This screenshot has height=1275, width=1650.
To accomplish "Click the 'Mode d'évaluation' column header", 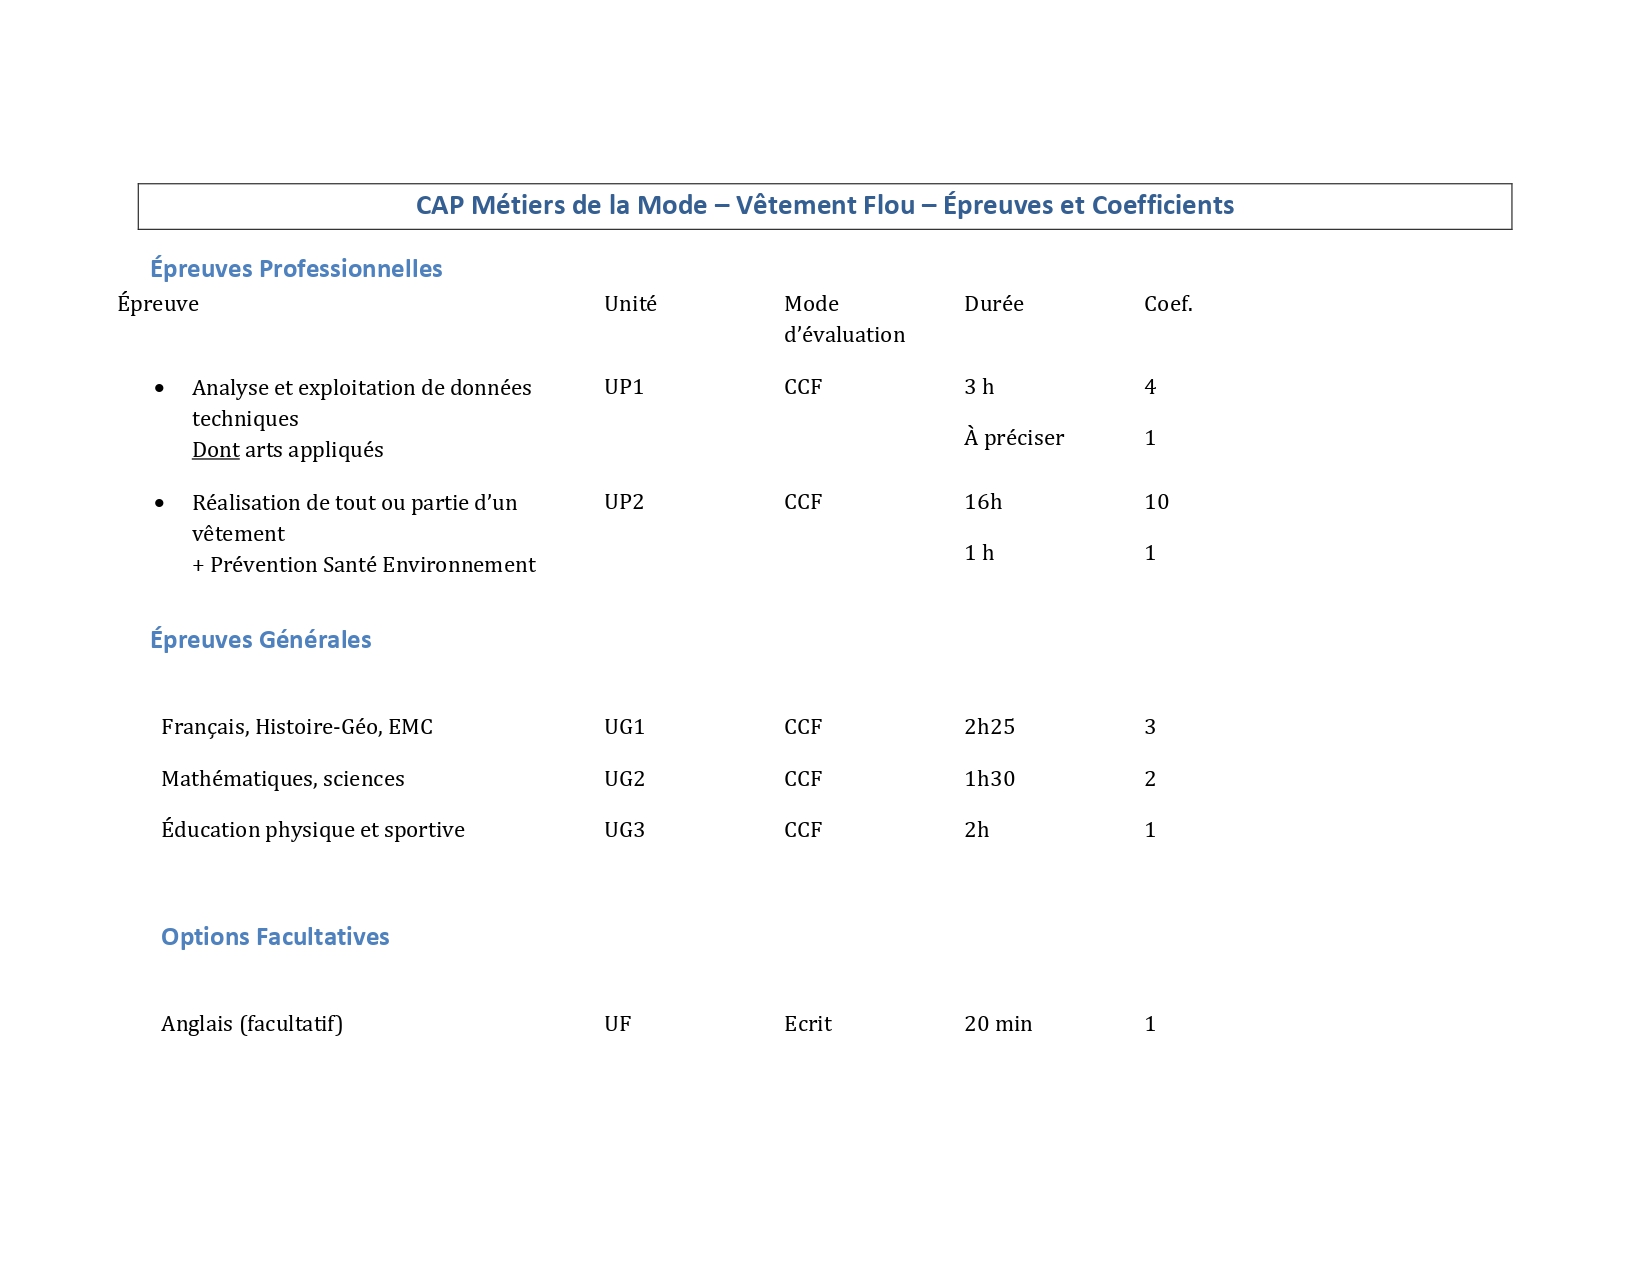I will click(844, 319).
